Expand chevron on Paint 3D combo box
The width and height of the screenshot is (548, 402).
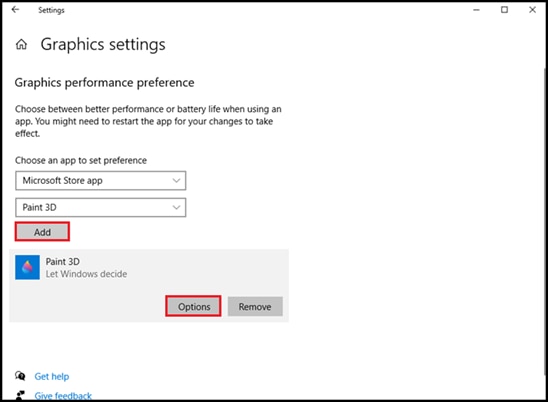pyautogui.click(x=176, y=208)
